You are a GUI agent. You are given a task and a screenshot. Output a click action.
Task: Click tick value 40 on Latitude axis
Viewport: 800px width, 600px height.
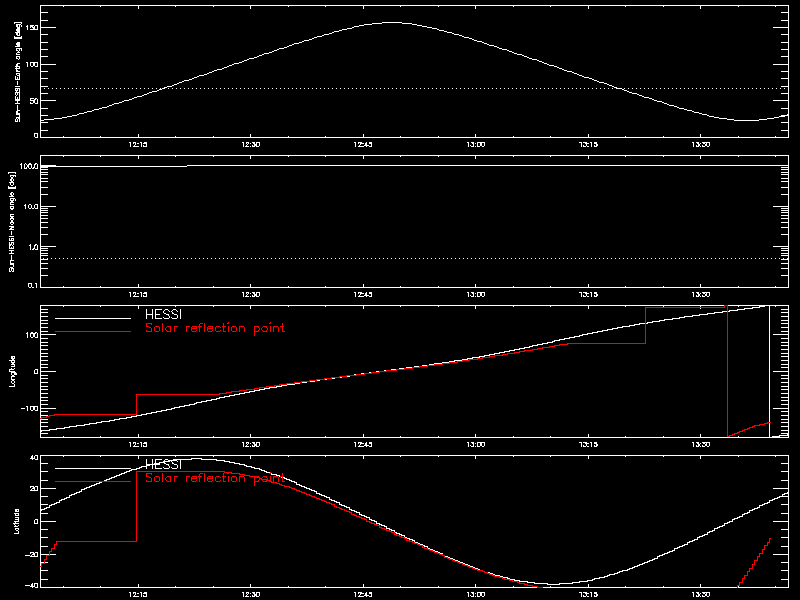(x=34, y=458)
